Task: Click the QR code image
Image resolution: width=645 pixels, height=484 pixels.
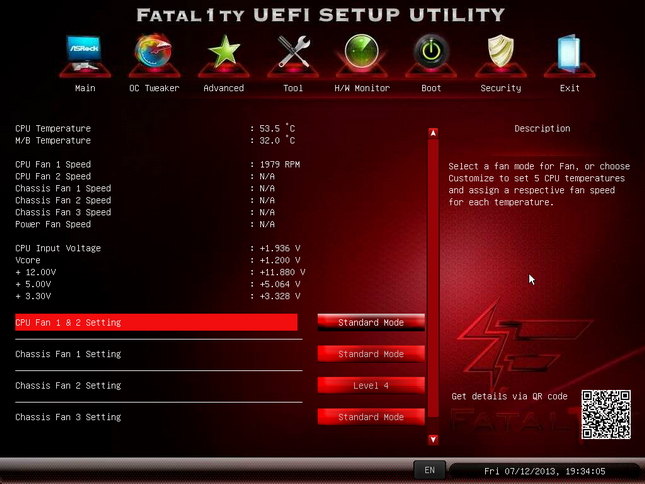Action: (x=606, y=415)
